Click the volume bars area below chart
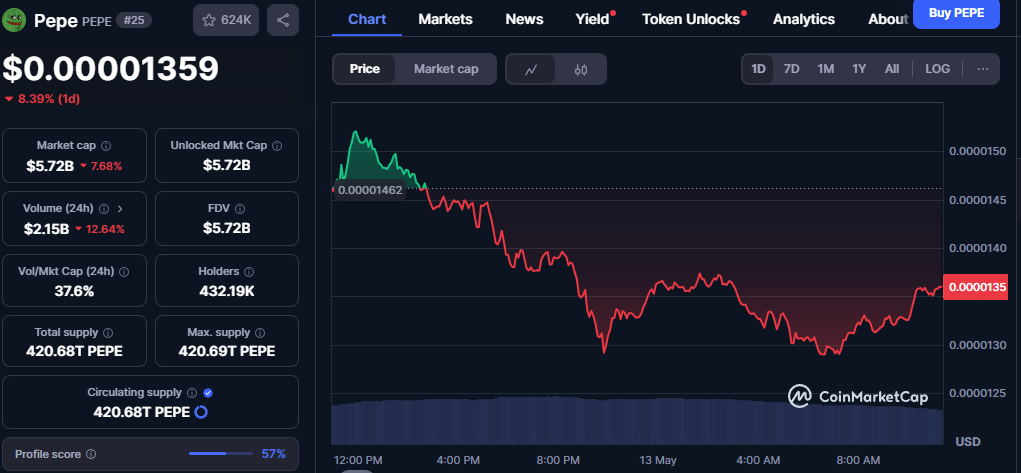This screenshot has width=1021, height=473. click(637, 420)
